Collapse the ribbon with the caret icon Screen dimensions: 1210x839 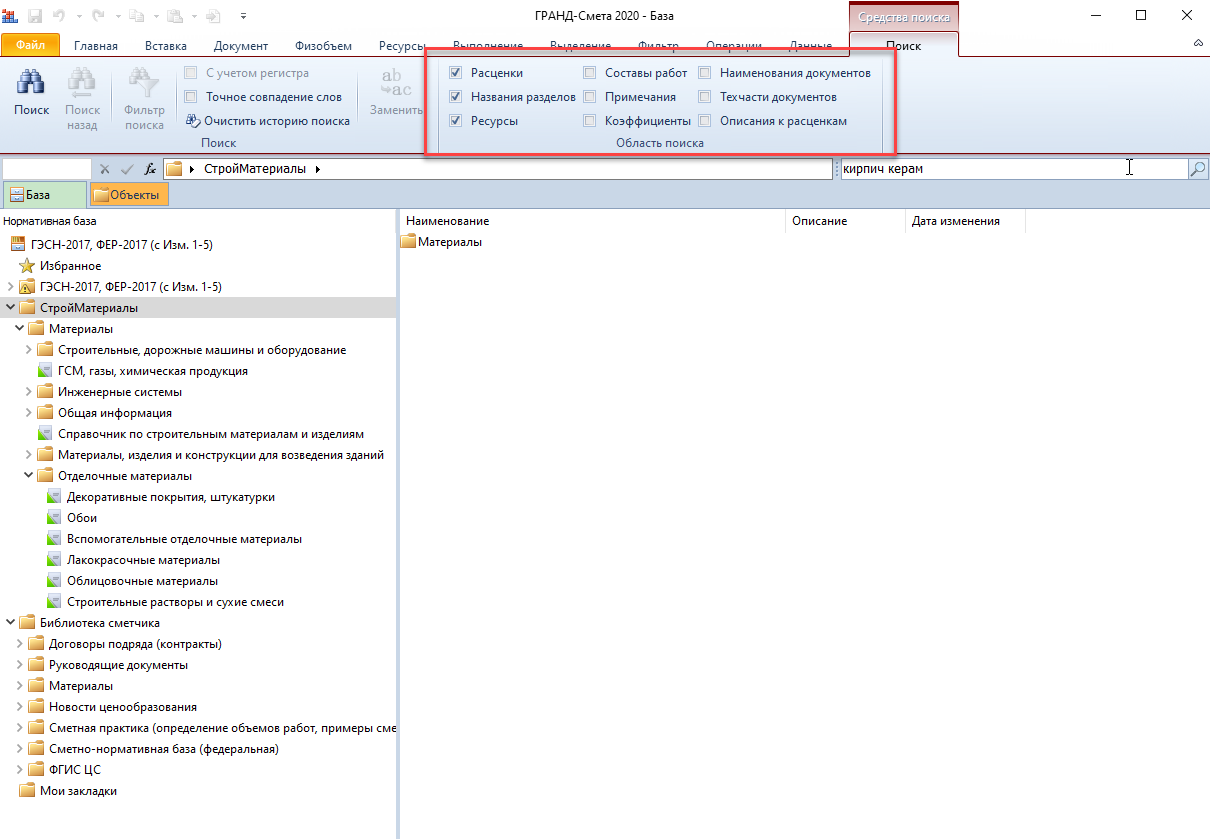1198,44
